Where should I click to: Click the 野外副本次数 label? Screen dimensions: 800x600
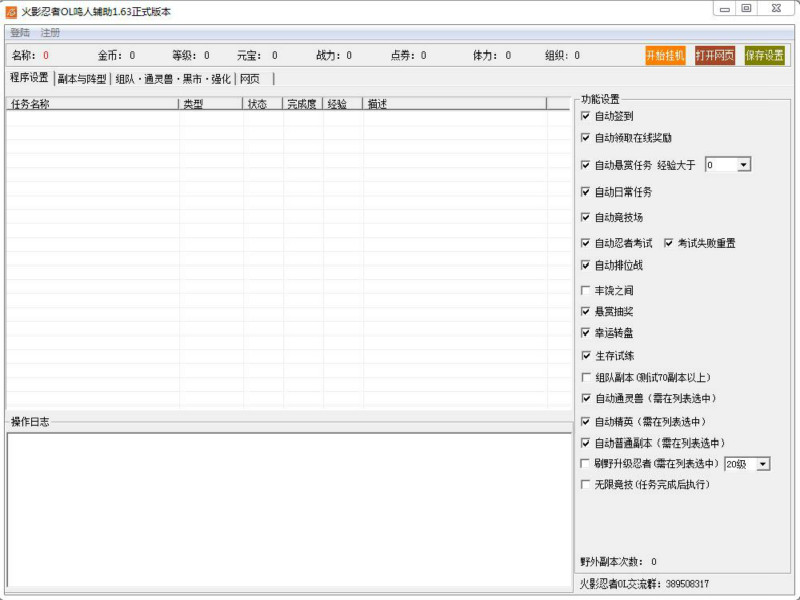(x=611, y=562)
